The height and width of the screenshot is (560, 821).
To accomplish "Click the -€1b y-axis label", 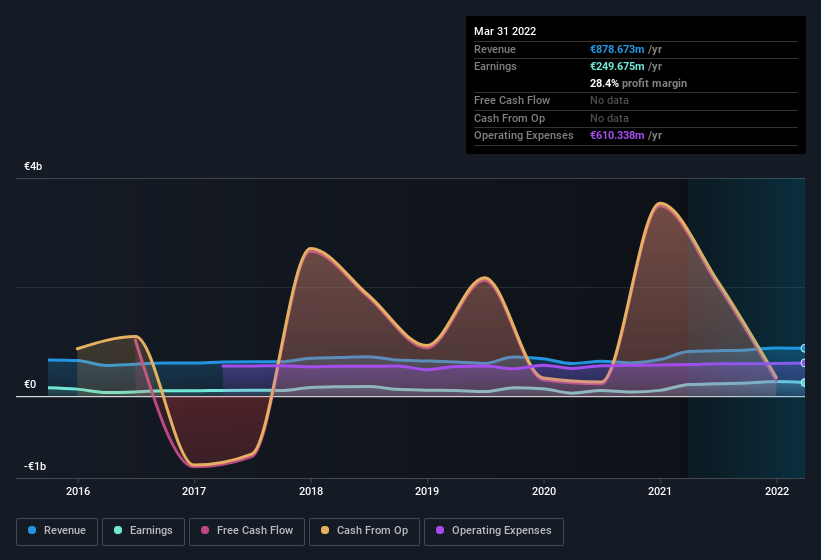I will click(x=35, y=466).
